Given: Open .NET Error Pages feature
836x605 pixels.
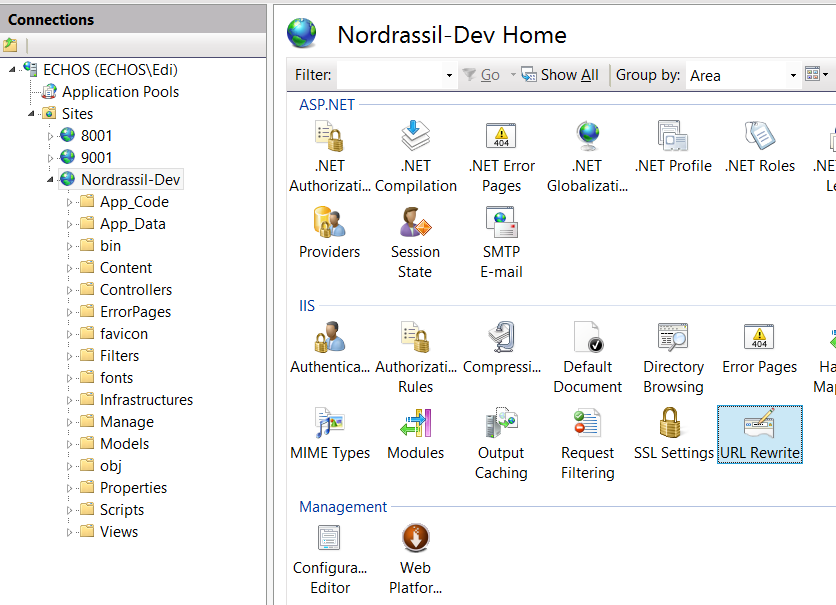Looking at the screenshot, I should [501, 157].
